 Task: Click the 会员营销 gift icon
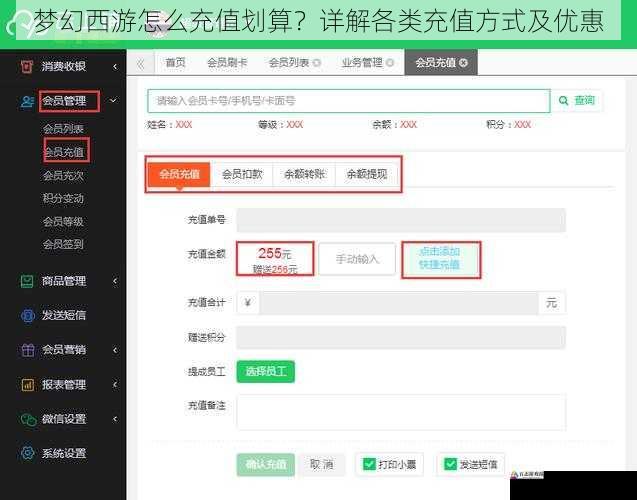[28, 350]
